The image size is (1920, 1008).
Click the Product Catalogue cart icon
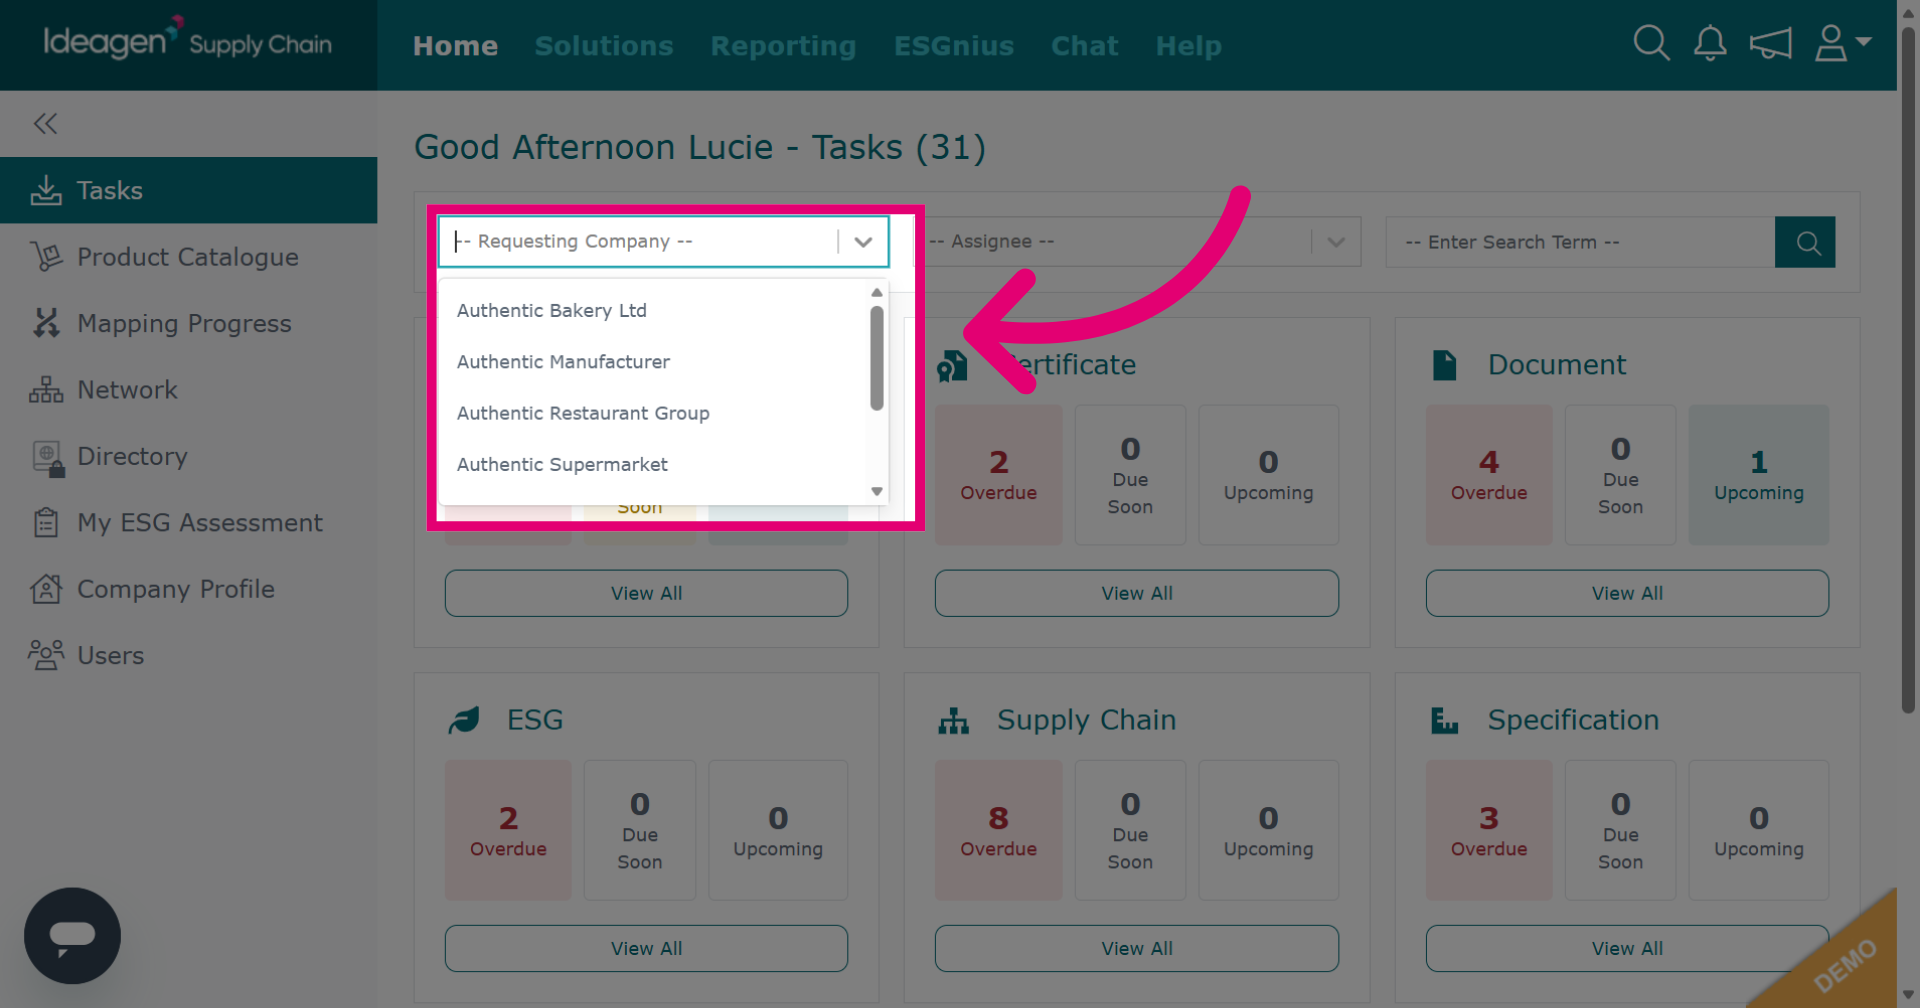46,257
